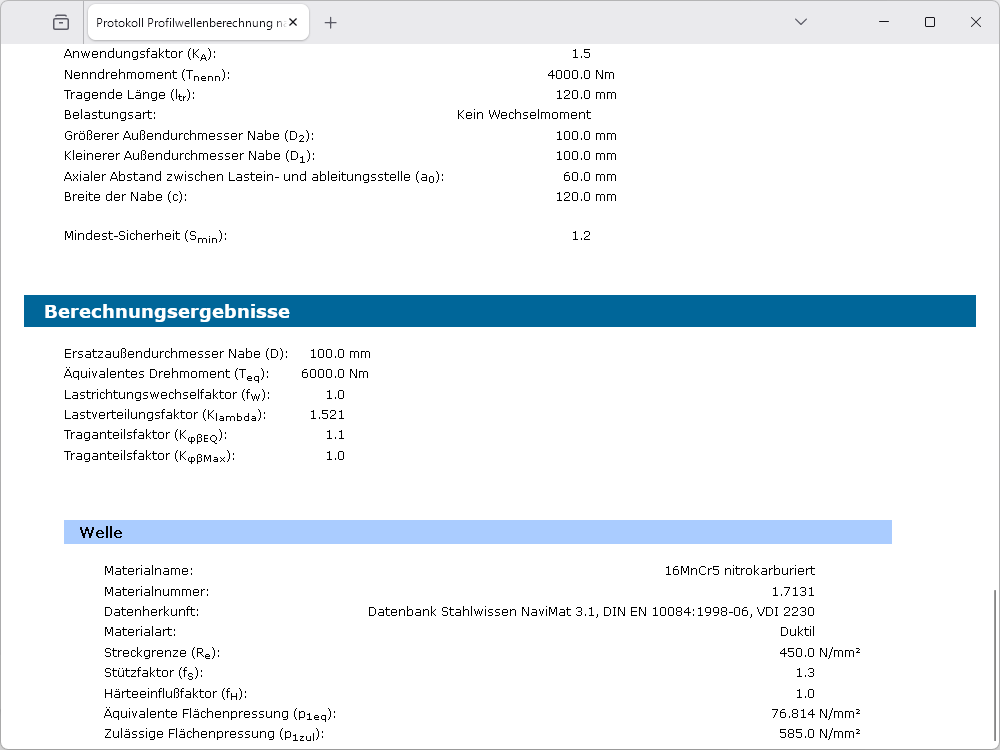Viewport: 1000px width, 750px height.
Task: Click the Zulässige Flächenpressung value 585.0 N/mm²
Action: pos(819,734)
